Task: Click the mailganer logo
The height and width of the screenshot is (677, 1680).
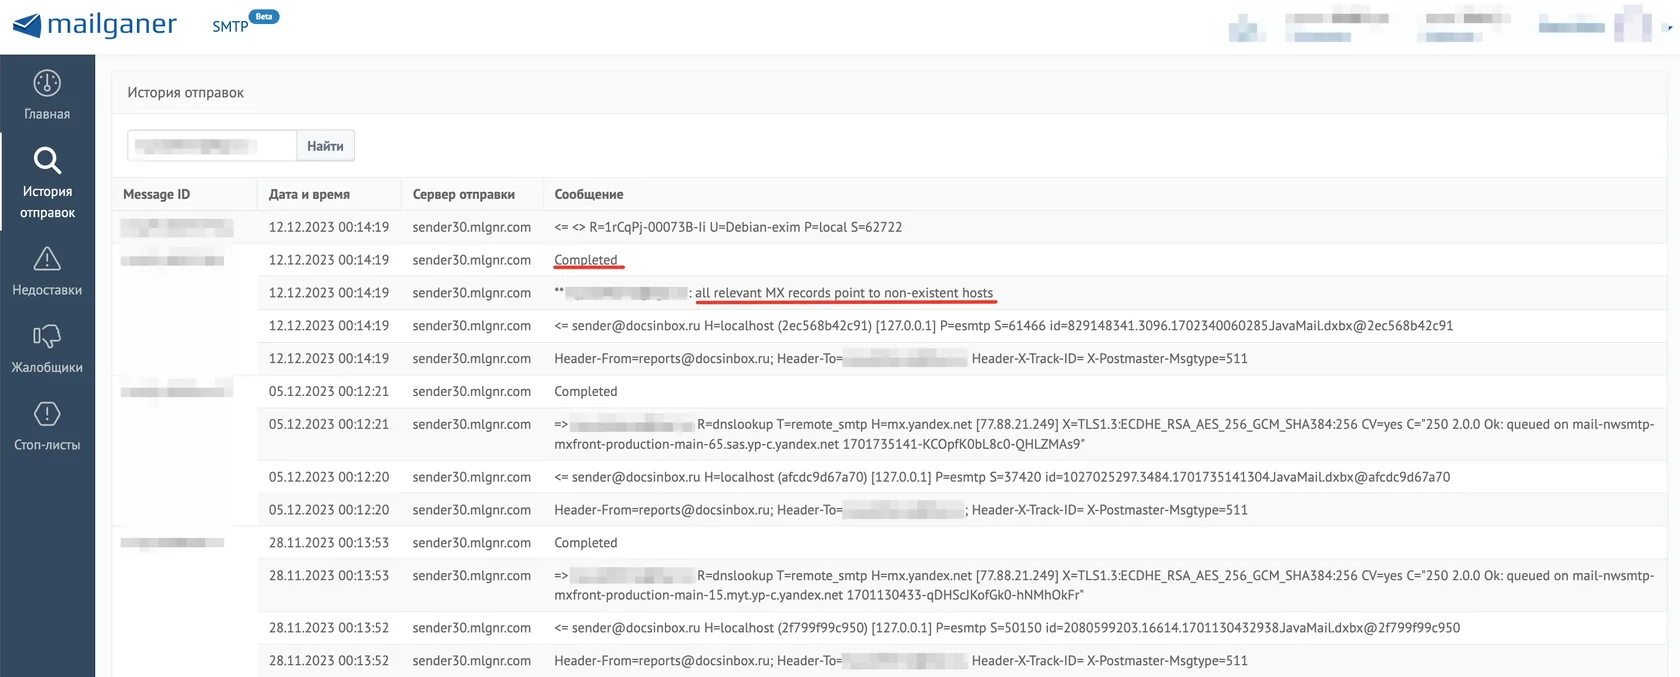Action: point(94,24)
